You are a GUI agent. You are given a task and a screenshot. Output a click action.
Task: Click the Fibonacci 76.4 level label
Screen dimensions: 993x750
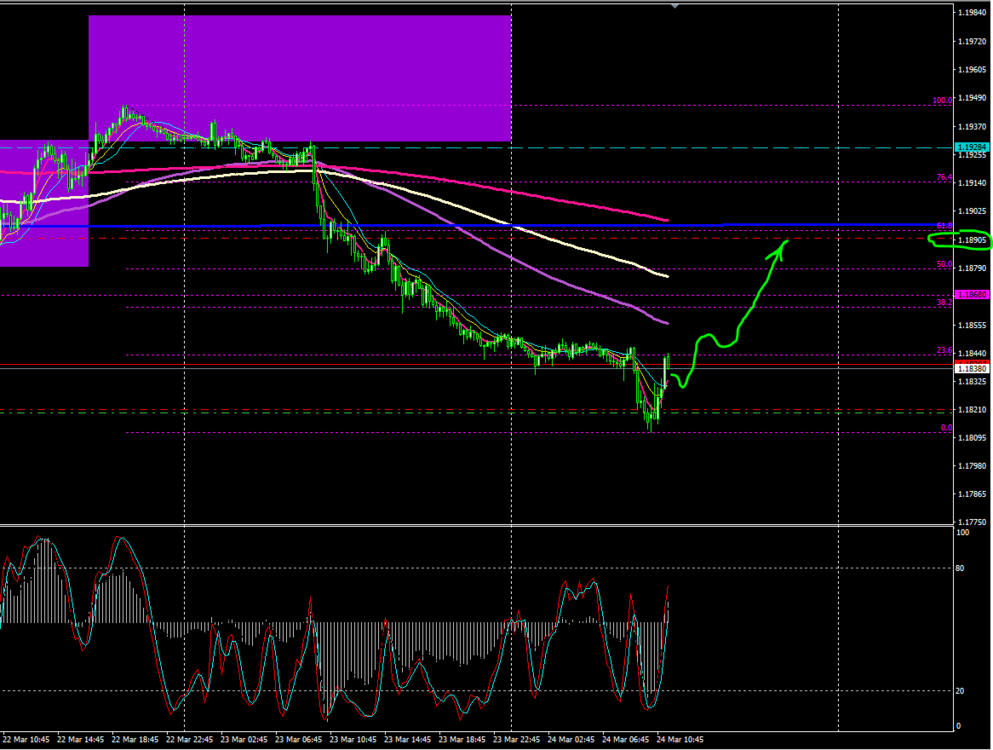tap(944, 177)
